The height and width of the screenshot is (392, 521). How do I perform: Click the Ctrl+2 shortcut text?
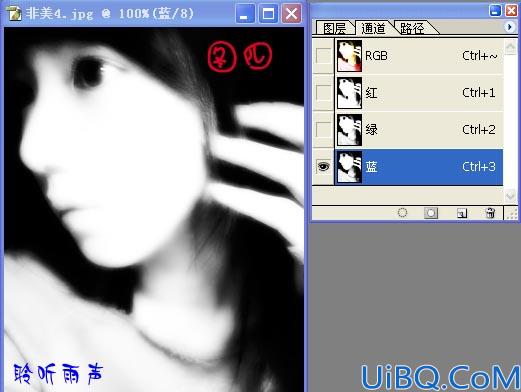point(479,129)
